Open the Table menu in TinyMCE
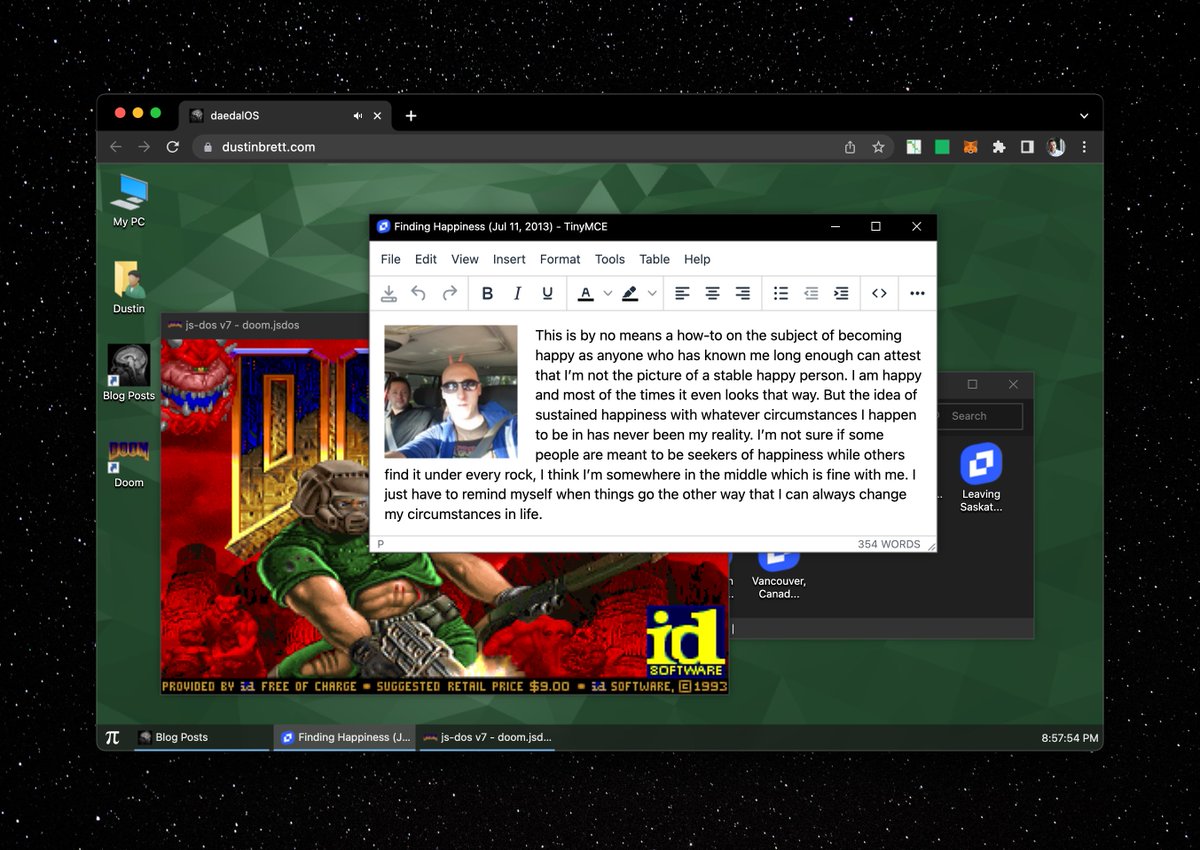The height and width of the screenshot is (850, 1200). (655, 259)
